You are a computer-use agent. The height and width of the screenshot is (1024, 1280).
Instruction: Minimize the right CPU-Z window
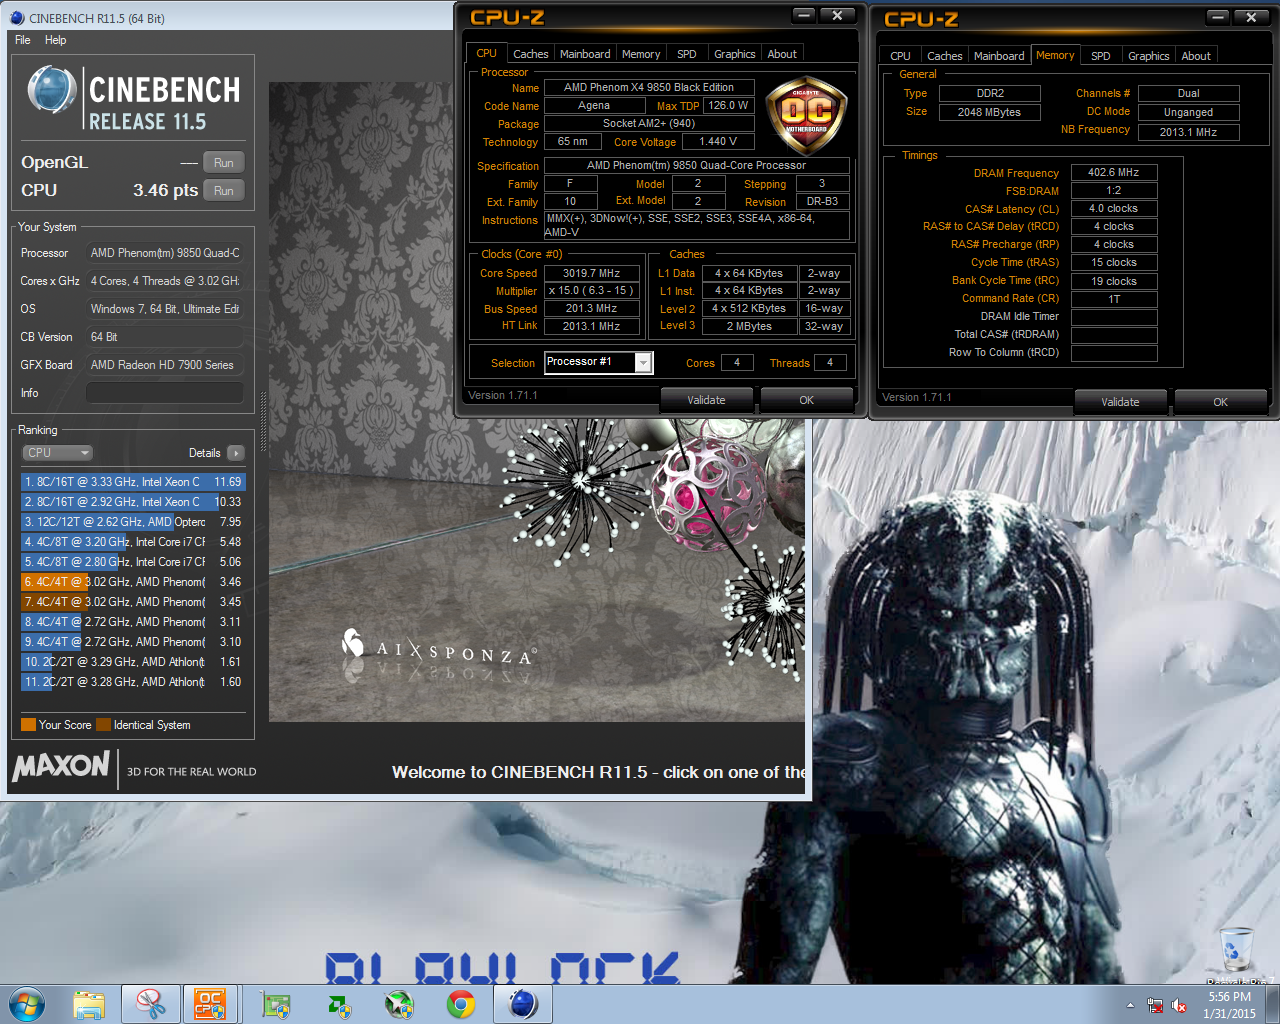(1218, 17)
